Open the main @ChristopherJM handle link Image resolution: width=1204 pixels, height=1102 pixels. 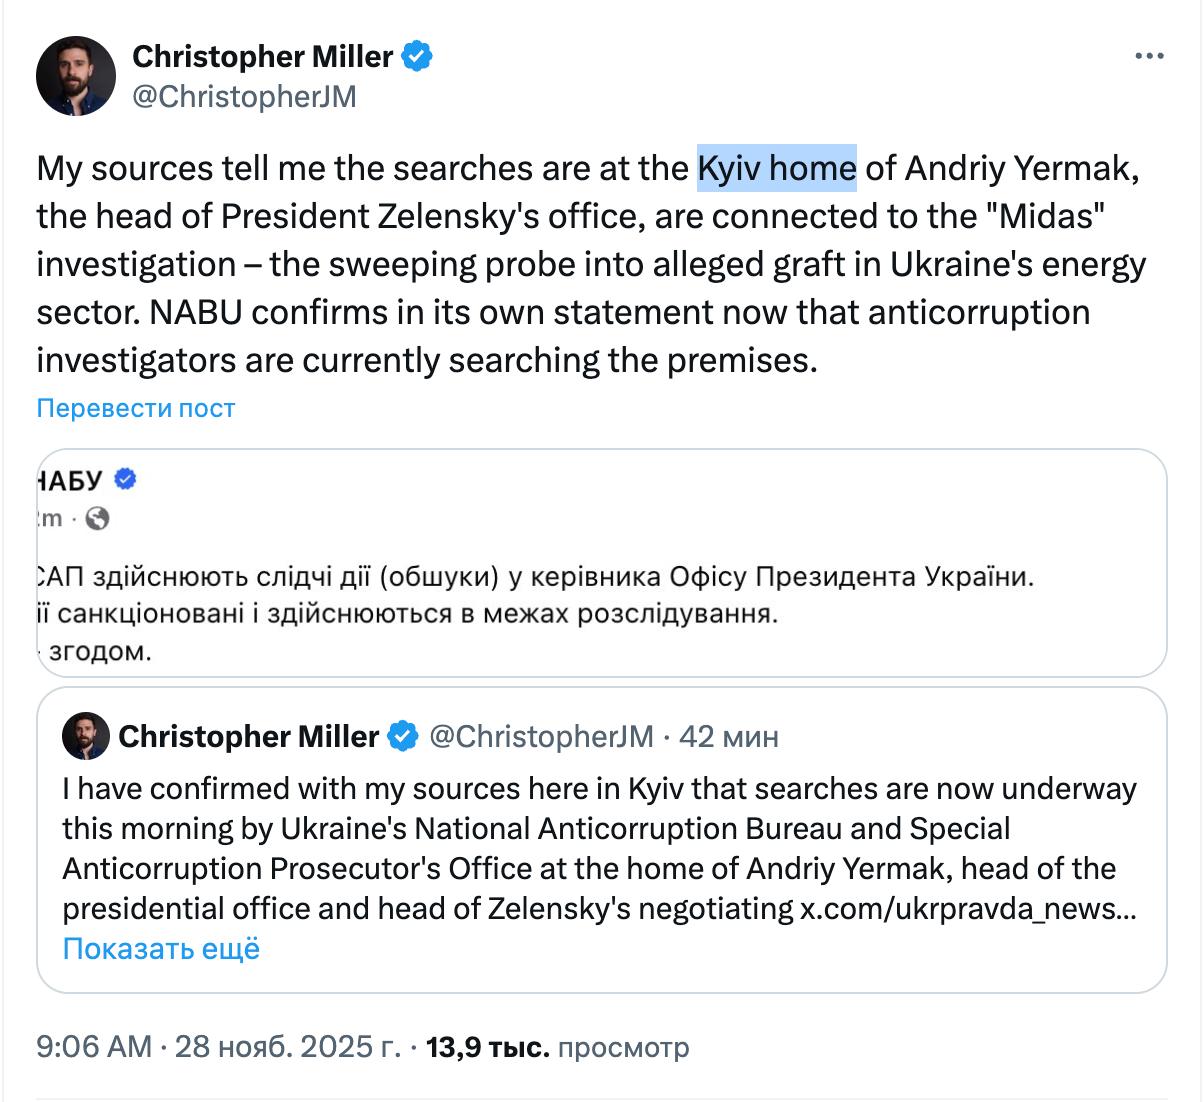coord(244,96)
